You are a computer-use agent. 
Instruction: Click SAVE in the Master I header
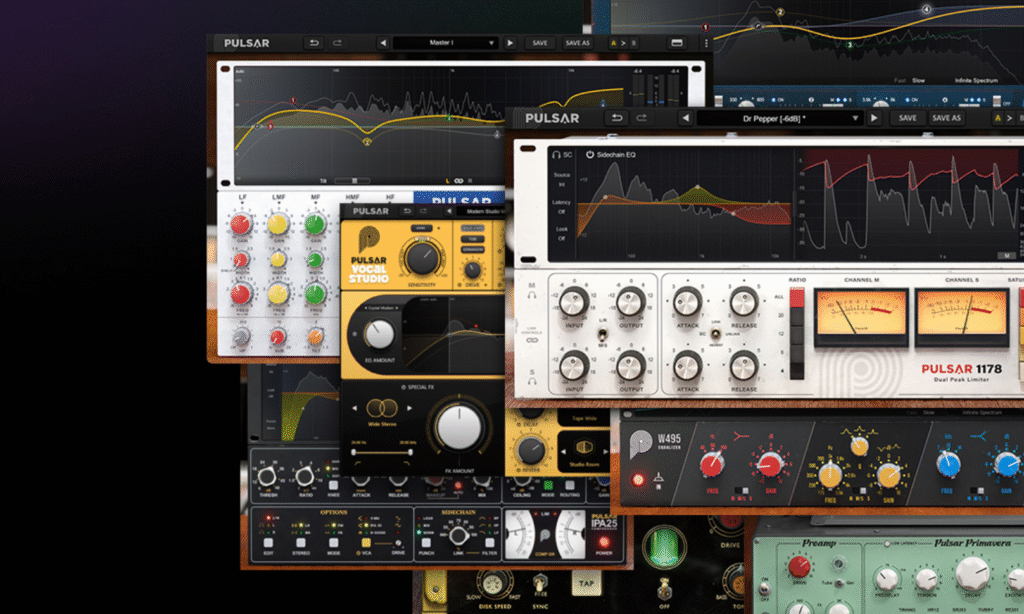(x=540, y=43)
